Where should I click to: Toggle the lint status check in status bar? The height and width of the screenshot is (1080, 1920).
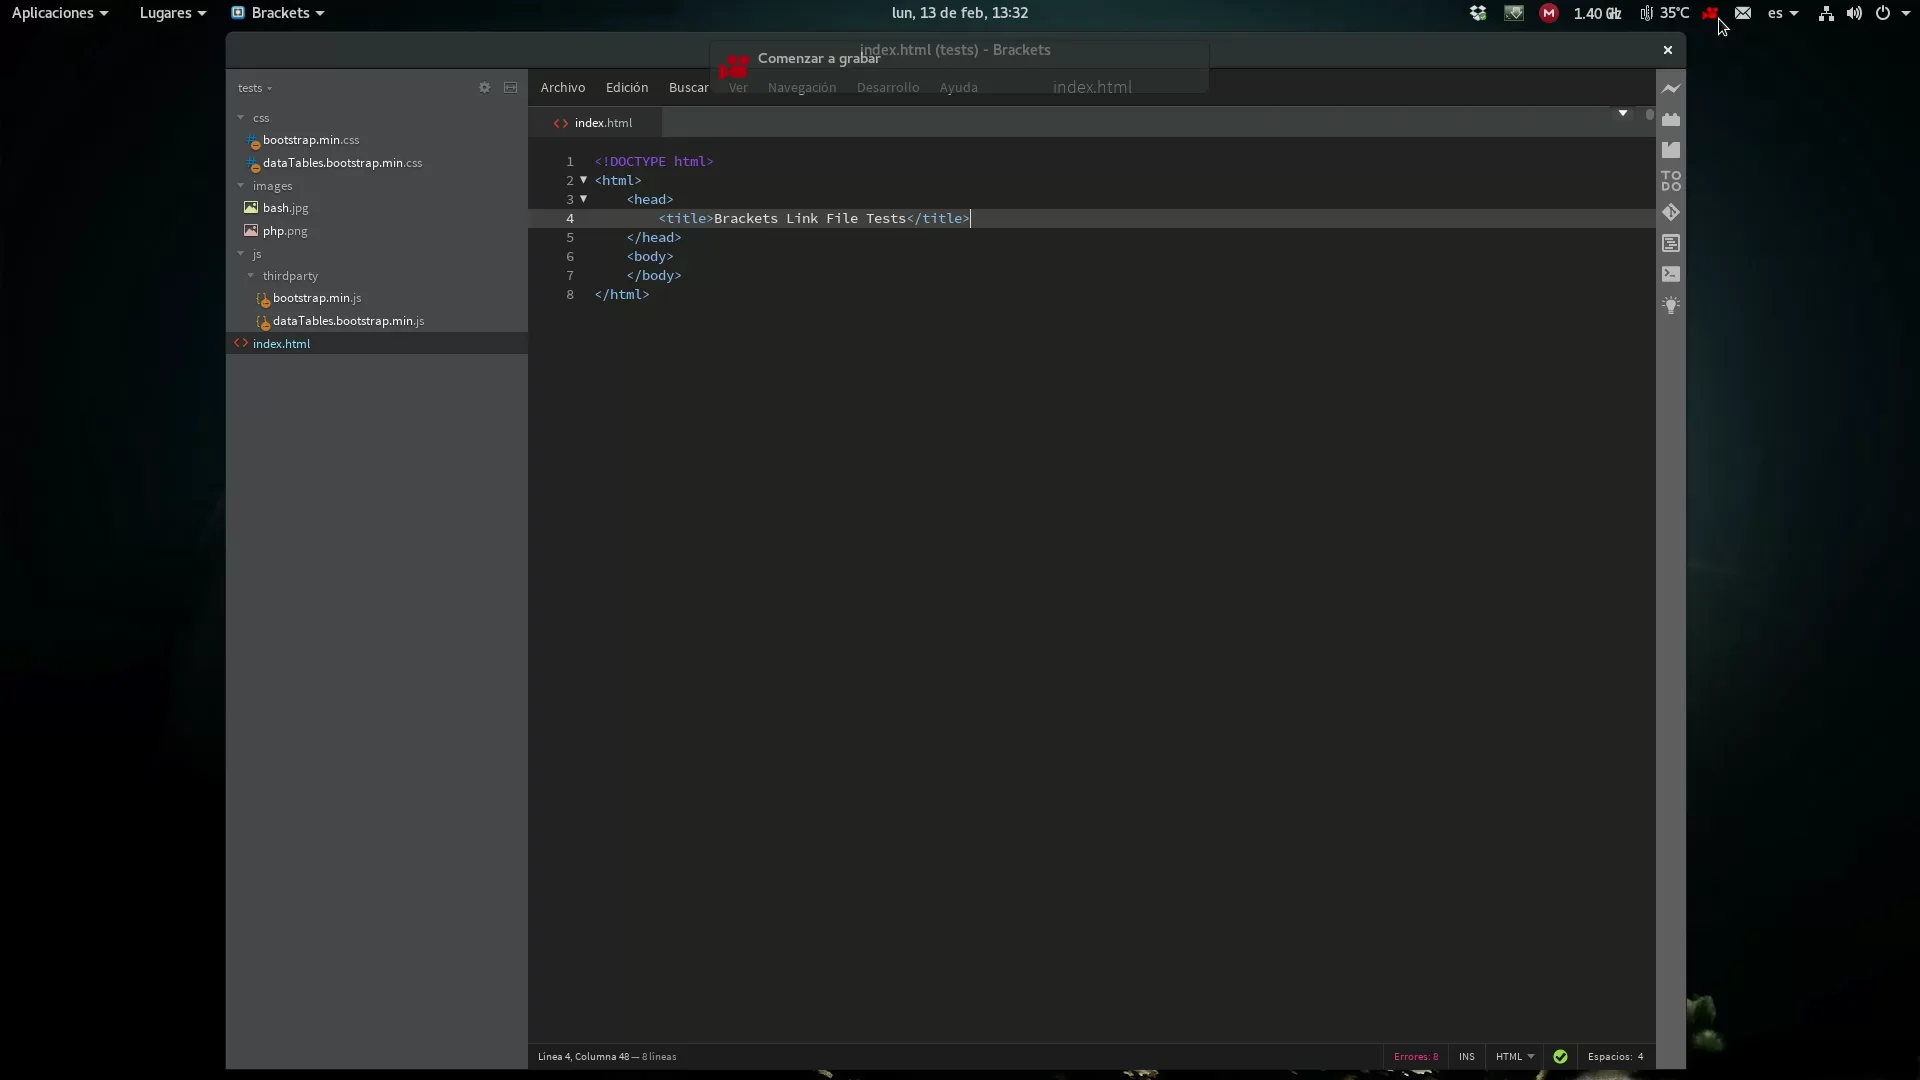[1560, 1057]
